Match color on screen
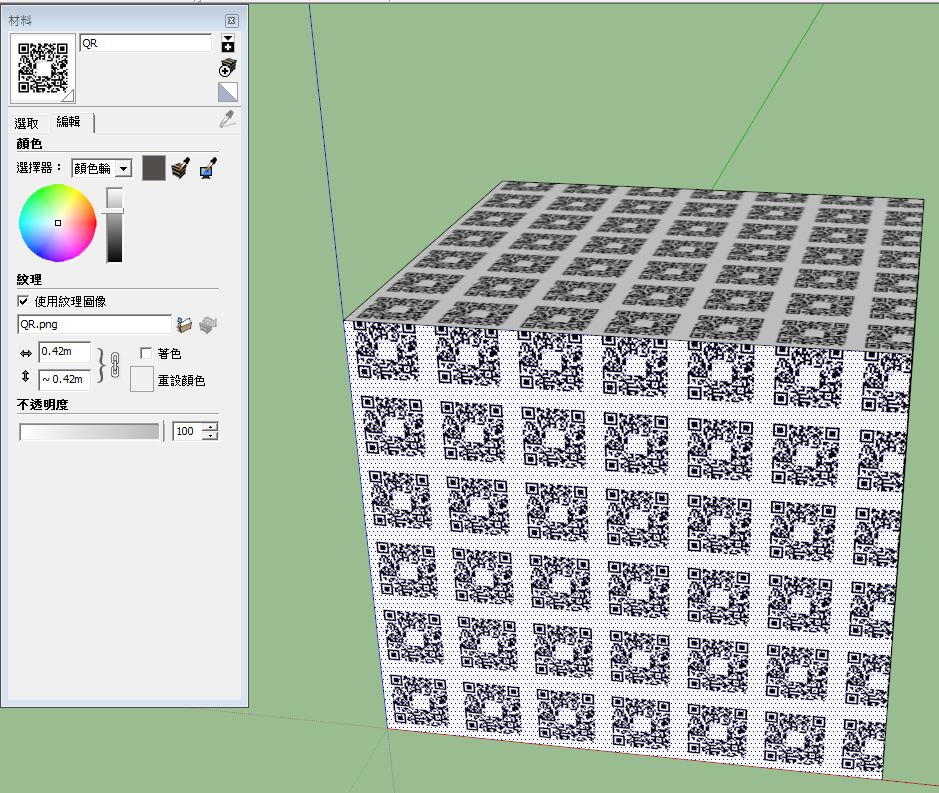939x793 pixels. (208, 168)
